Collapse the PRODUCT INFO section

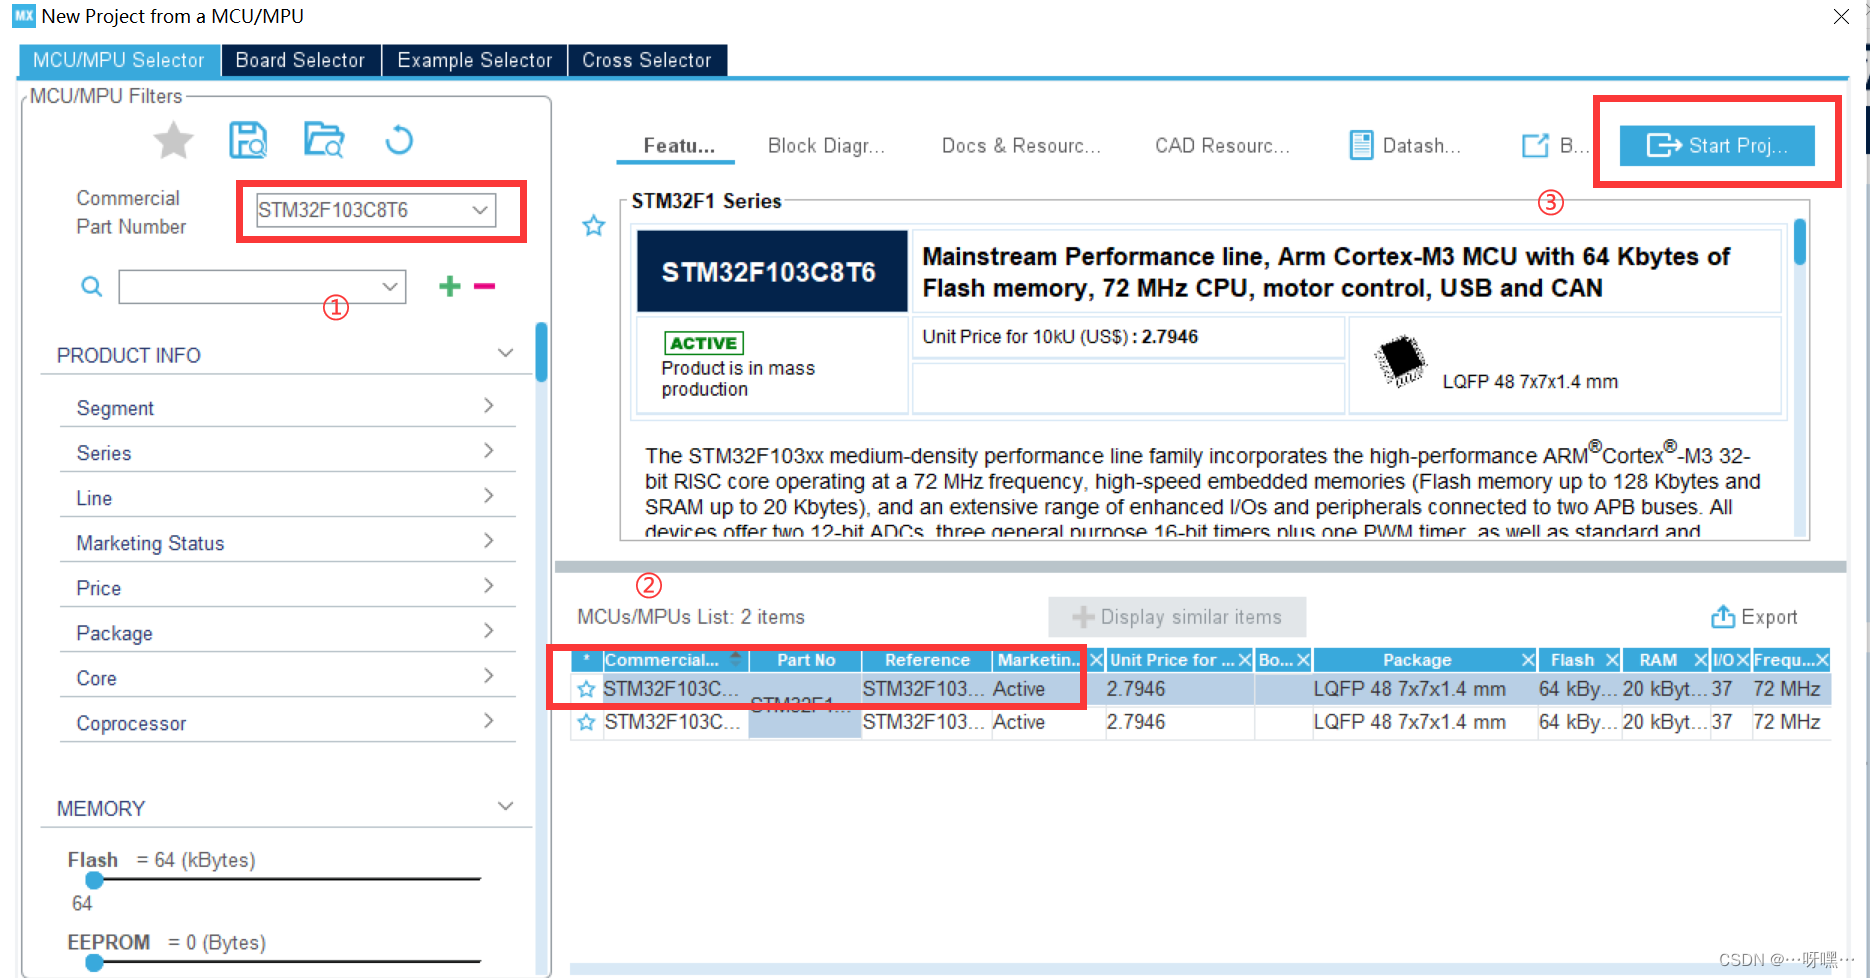point(505,354)
